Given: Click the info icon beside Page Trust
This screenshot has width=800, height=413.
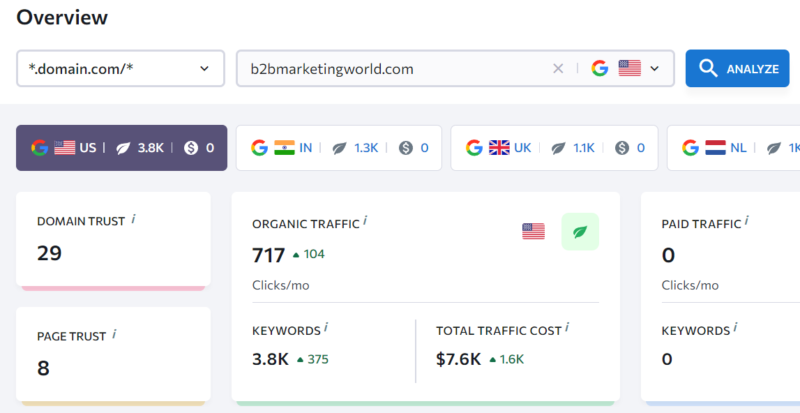Looking at the screenshot, I should [114, 334].
